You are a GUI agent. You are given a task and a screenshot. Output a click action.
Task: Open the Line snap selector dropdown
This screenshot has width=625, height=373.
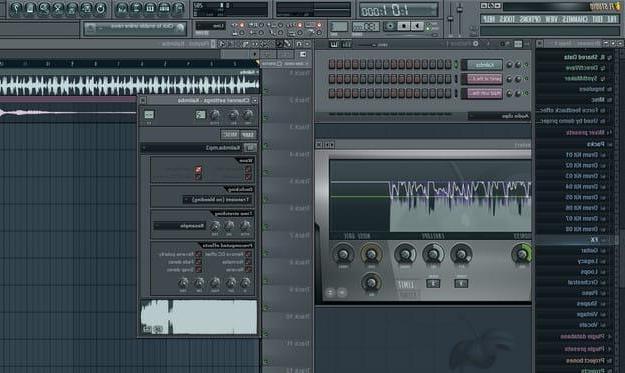point(210,26)
